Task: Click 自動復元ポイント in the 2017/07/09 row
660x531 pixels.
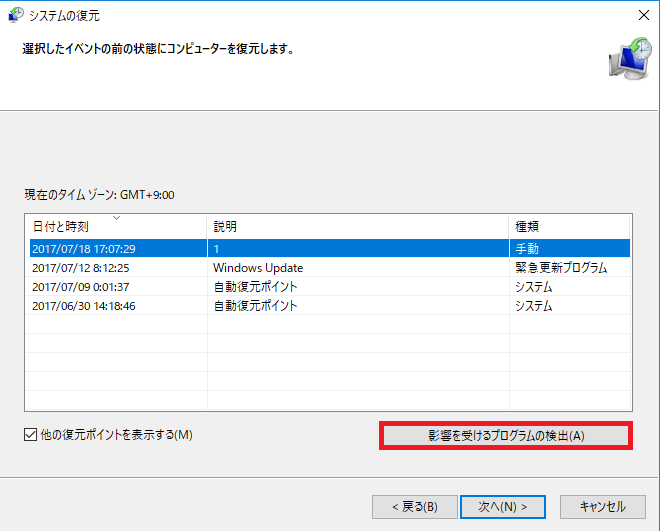Action: coord(255,287)
